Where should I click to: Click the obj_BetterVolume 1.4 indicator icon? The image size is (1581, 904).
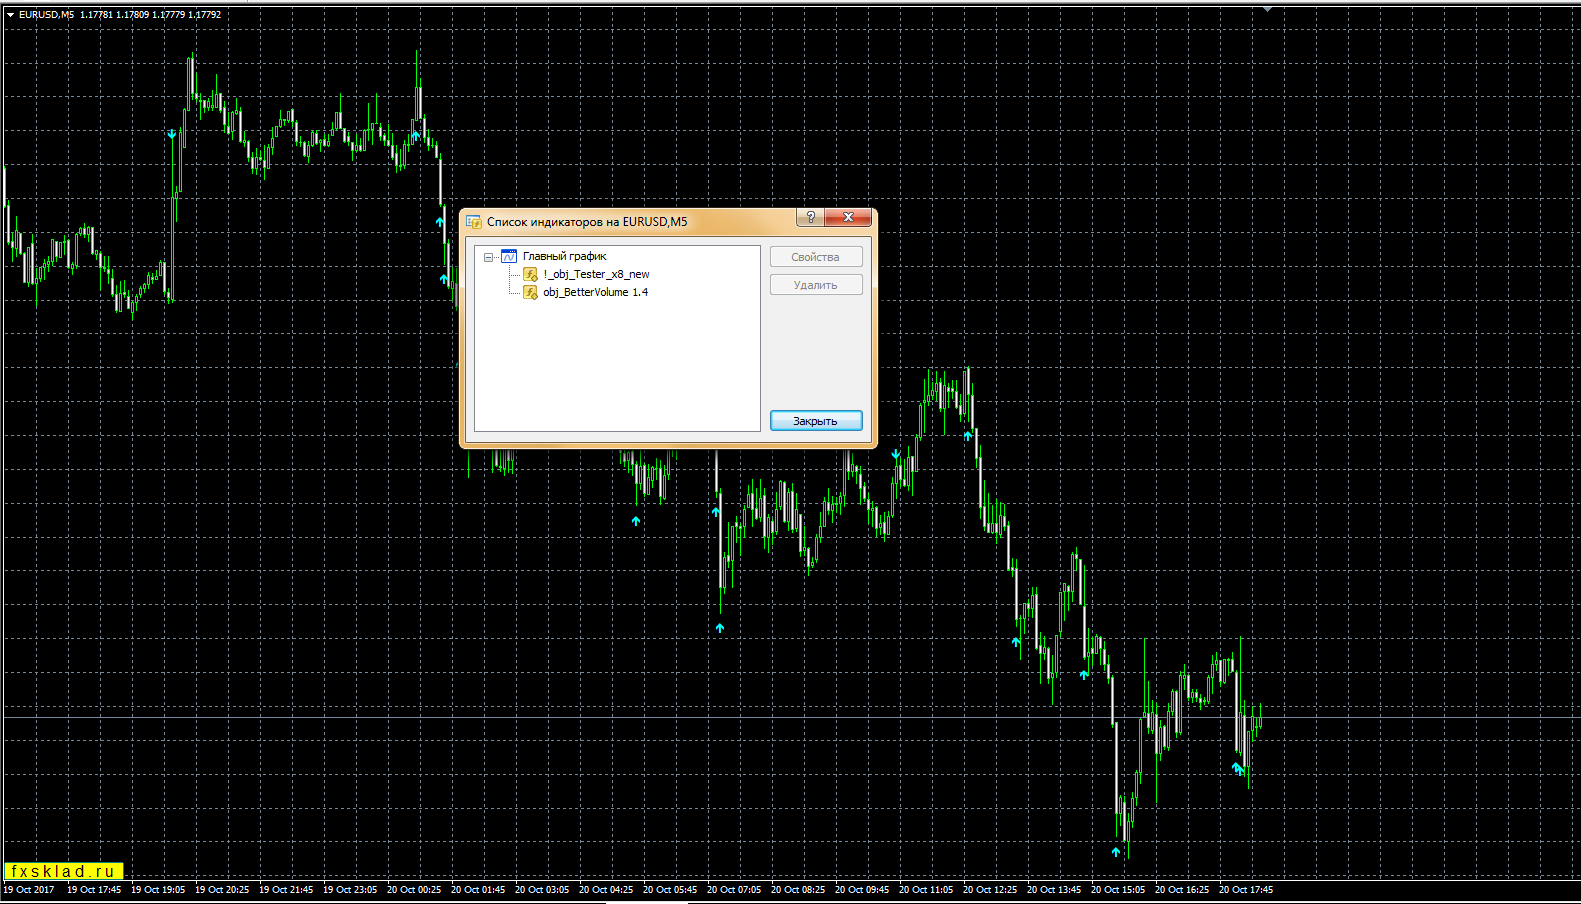pyautogui.click(x=531, y=292)
